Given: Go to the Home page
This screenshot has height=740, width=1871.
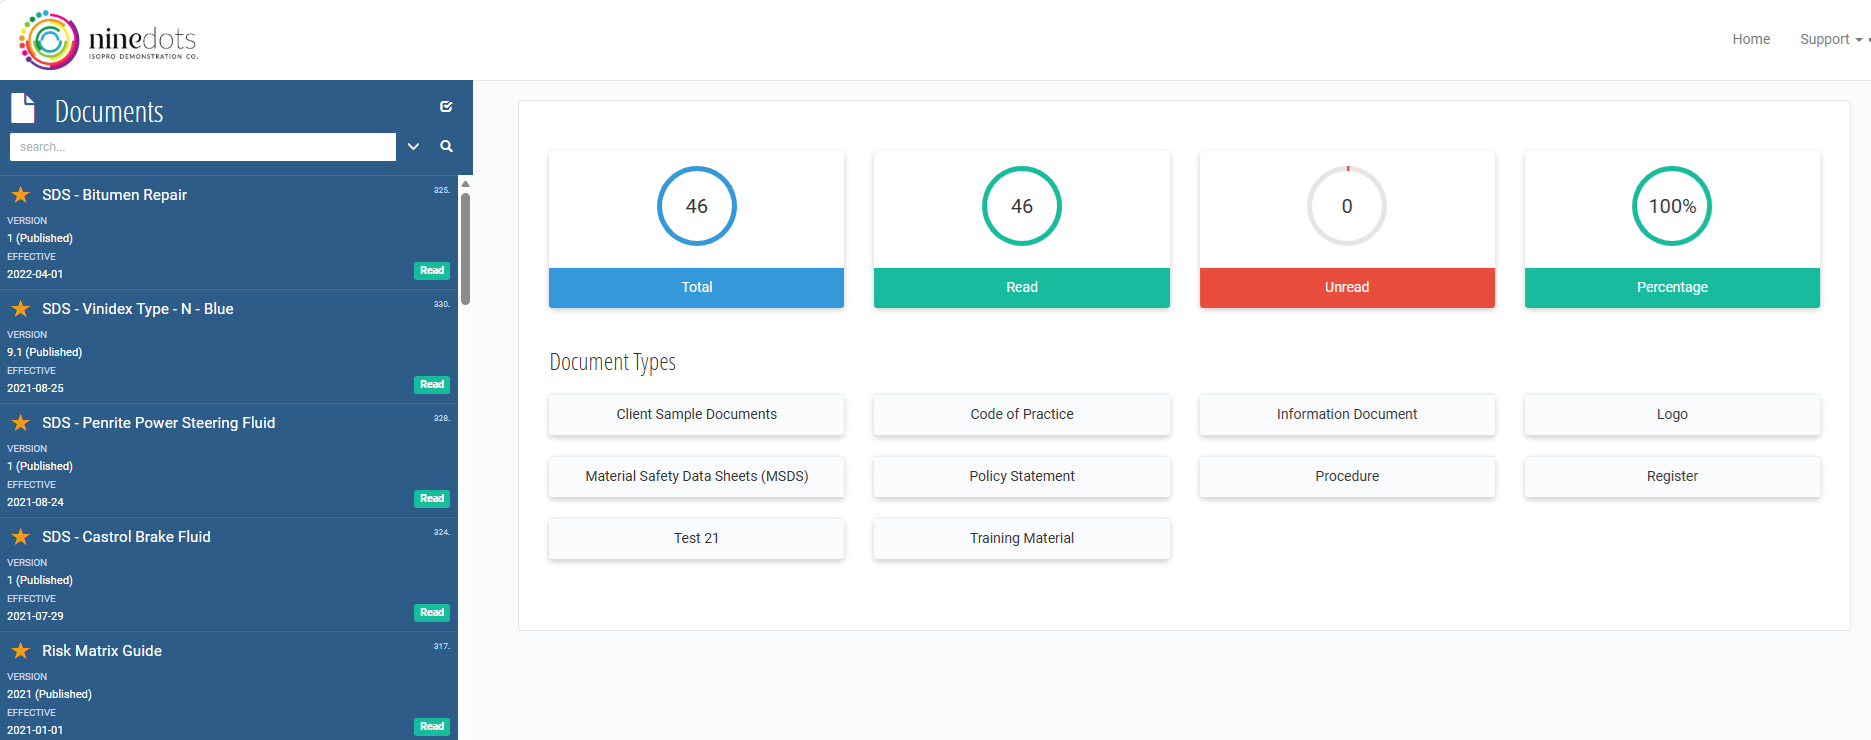Looking at the screenshot, I should click(1751, 39).
